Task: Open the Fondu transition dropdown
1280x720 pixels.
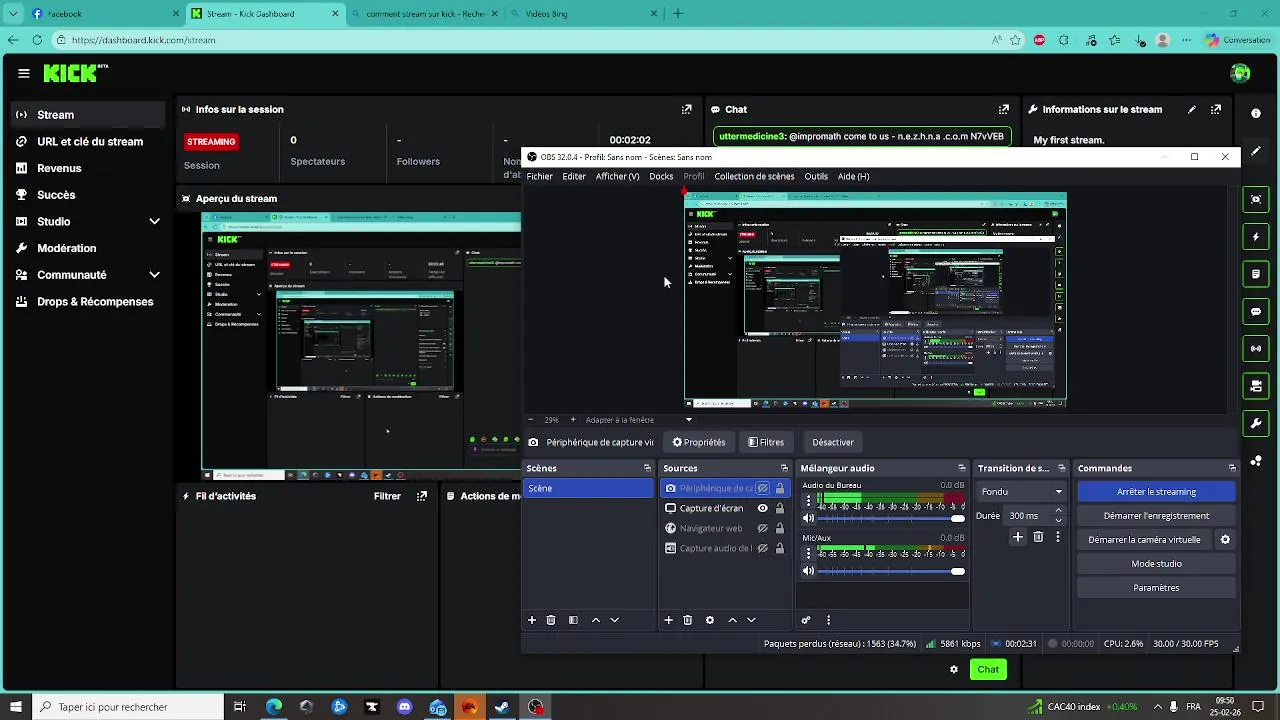Action: pos(1021,492)
